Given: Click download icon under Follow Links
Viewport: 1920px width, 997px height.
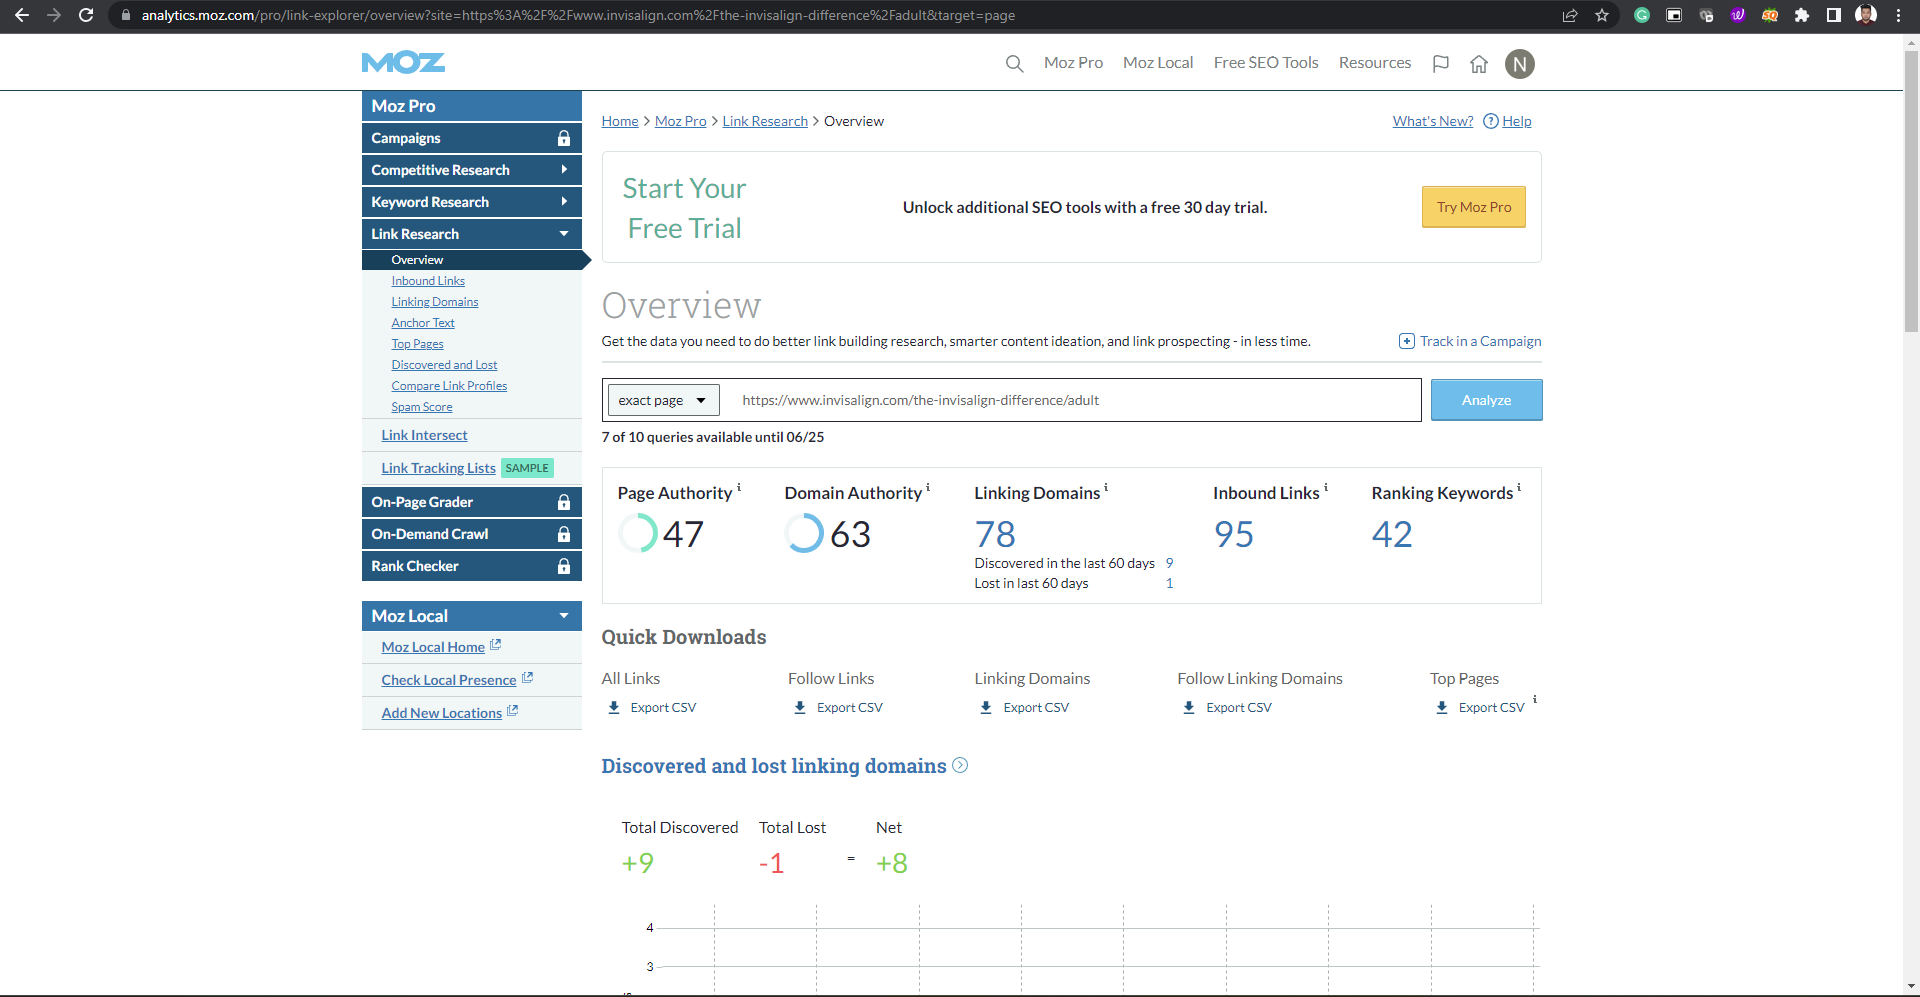Looking at the screenshot, I should tap(800, 707).
